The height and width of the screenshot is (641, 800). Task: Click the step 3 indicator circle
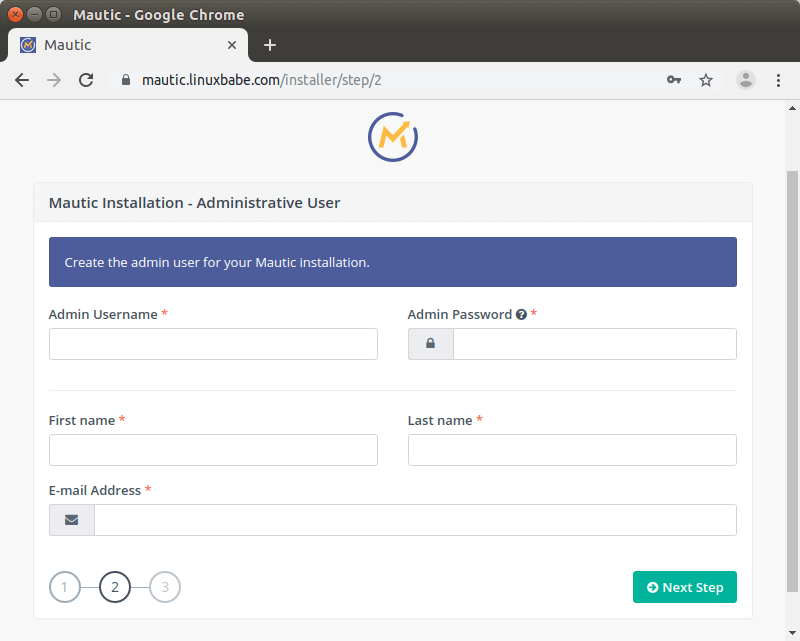point(164,587)
